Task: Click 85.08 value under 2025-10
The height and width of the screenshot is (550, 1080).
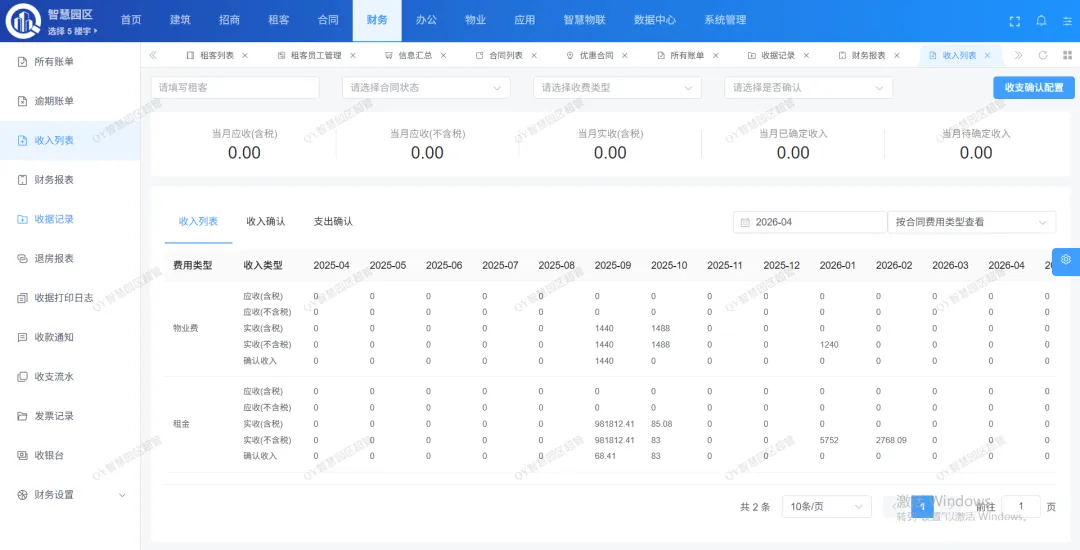Action: click(661, 424)
